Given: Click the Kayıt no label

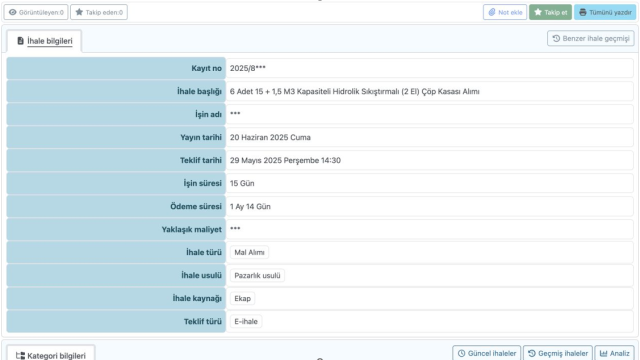Looking at the screenshot, I should click(207, 68).
